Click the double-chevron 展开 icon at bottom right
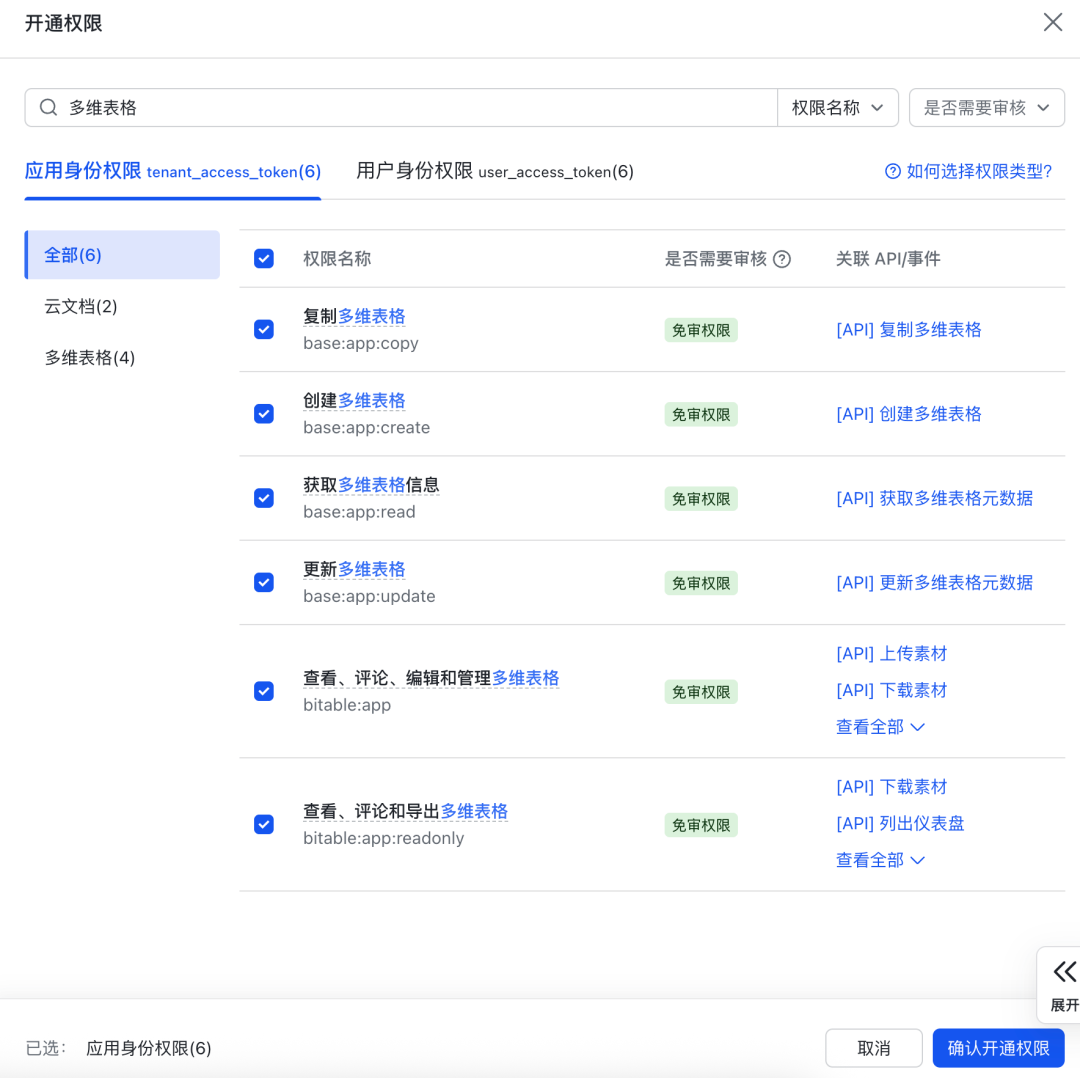The width and height of the screenshot is (1080, 1078). 1066,971
